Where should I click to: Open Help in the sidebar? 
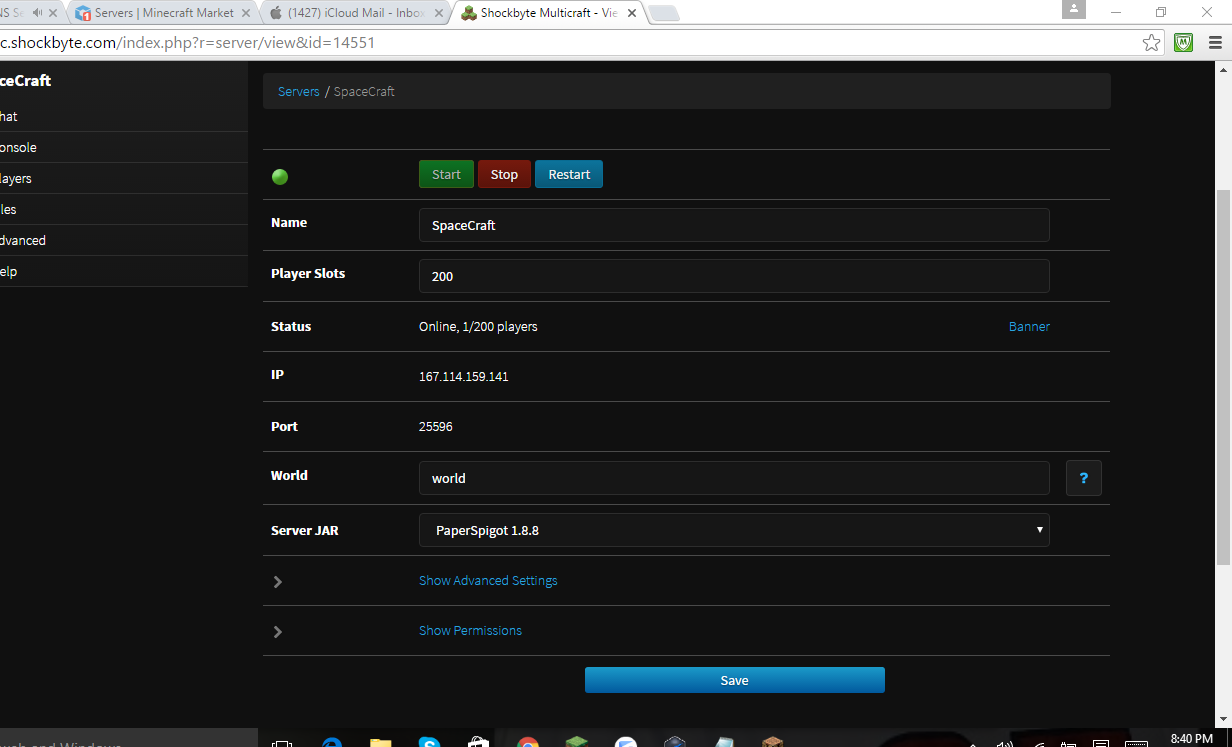click(x=124, y=271)
